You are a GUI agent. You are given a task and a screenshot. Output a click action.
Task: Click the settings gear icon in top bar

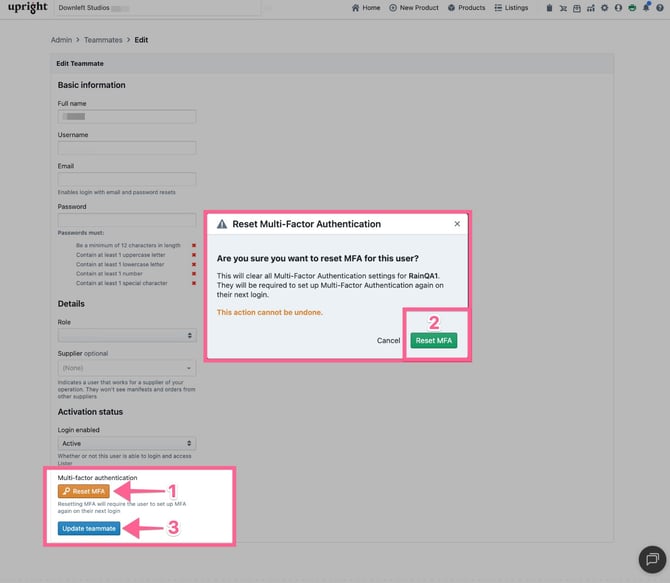pos(604,8)
